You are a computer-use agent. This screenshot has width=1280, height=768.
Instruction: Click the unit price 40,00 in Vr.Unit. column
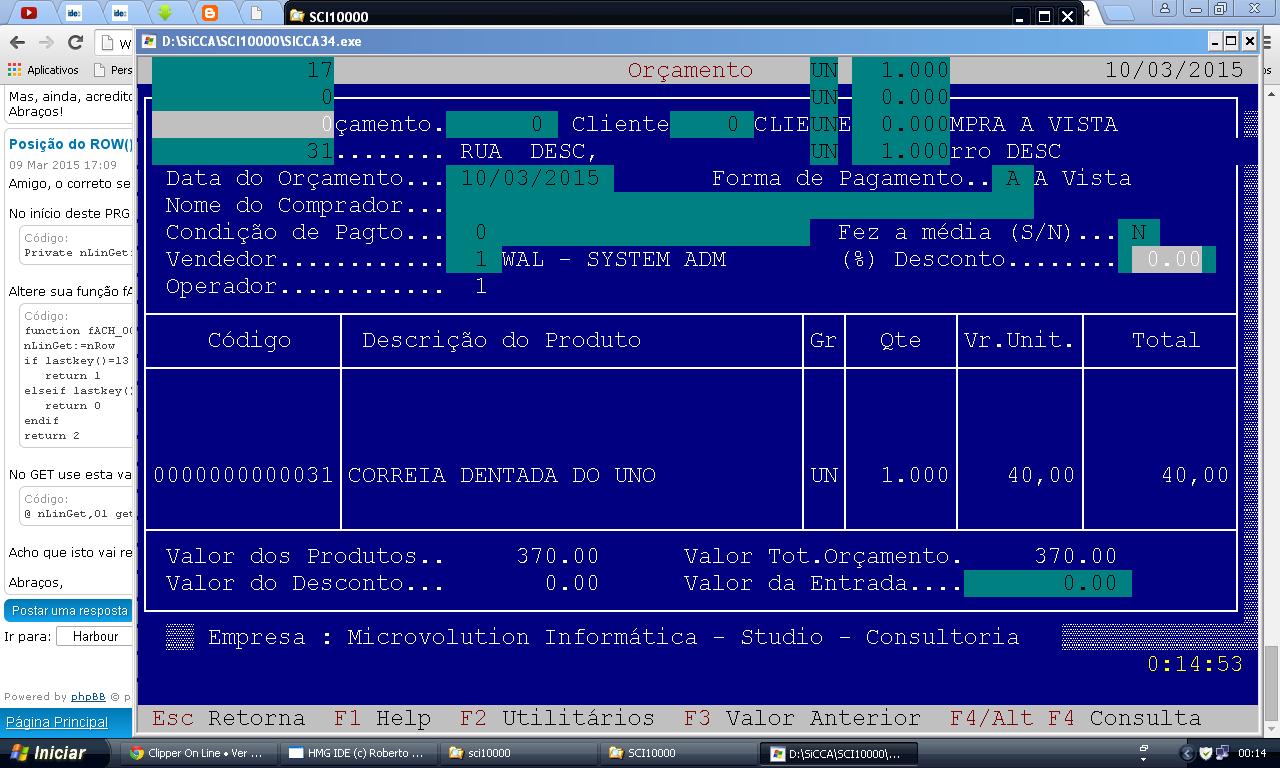click(1041, 475)
